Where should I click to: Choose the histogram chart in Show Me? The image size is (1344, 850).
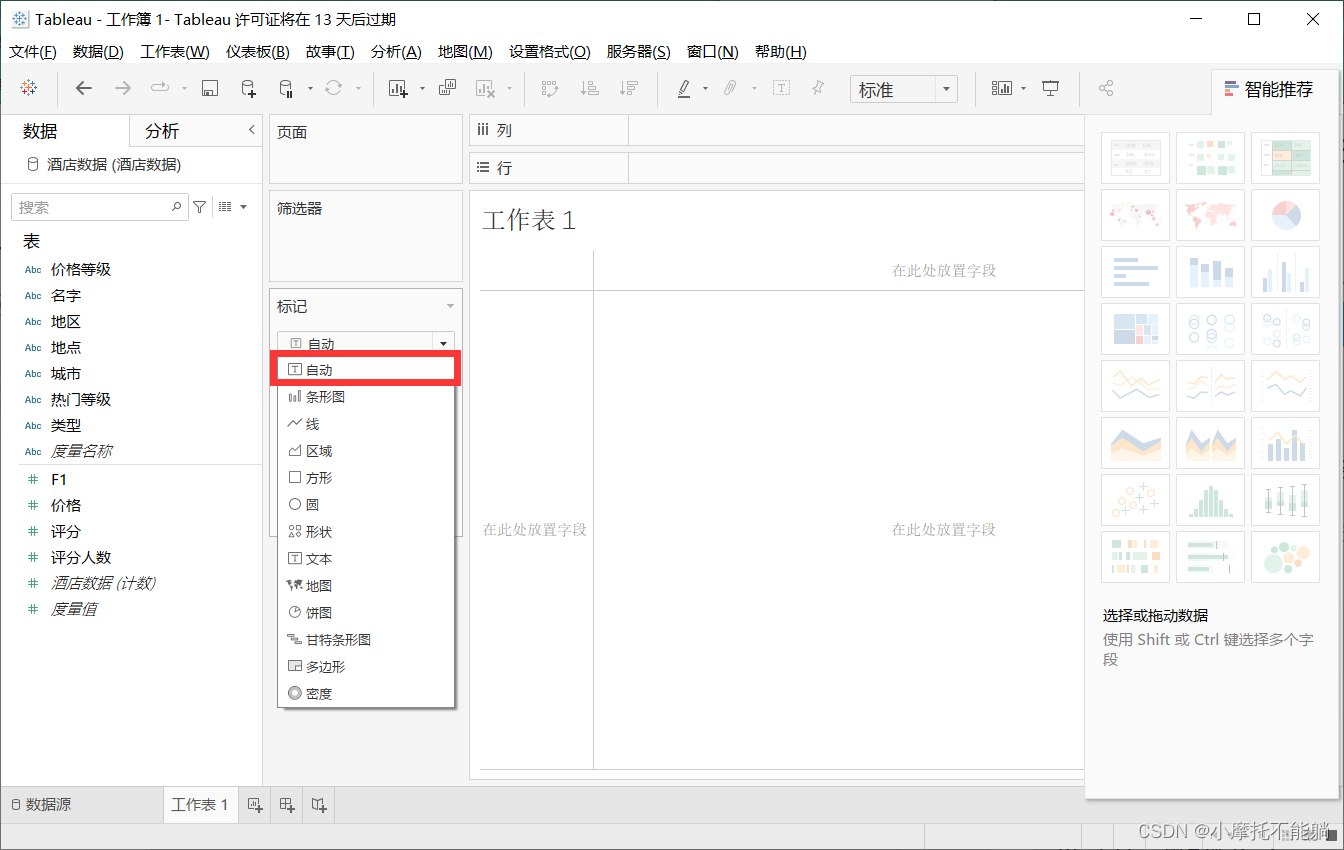pyautogui.click(x=1210, y=500)
